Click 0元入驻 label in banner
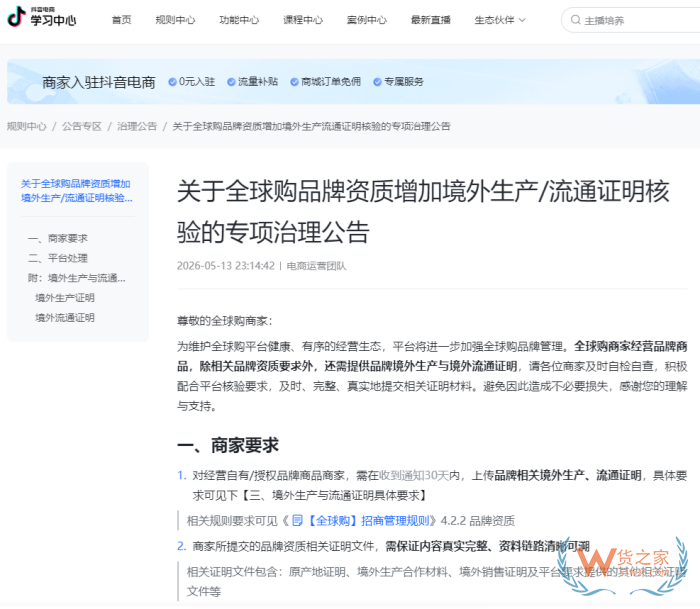The height and width of the screenshot is (609, 700). click(197, 82)
